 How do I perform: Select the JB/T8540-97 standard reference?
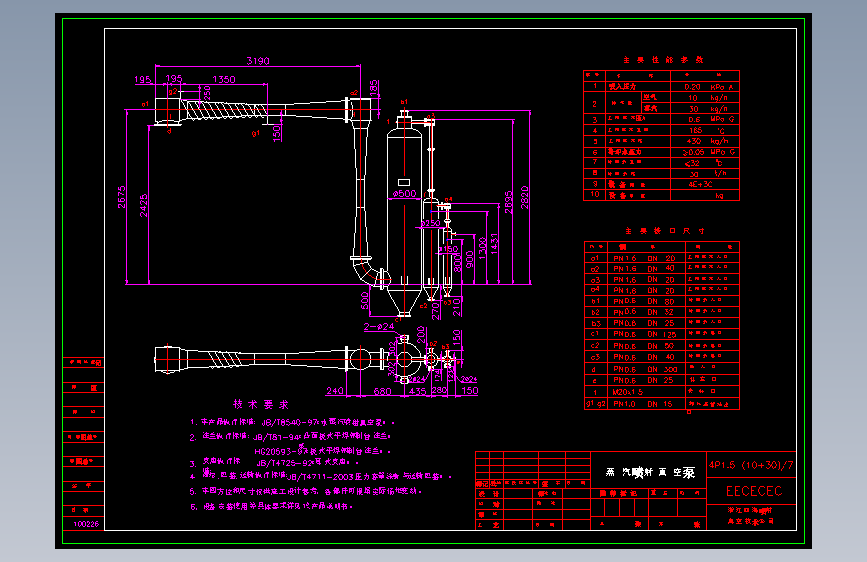[x=288, y=423]
